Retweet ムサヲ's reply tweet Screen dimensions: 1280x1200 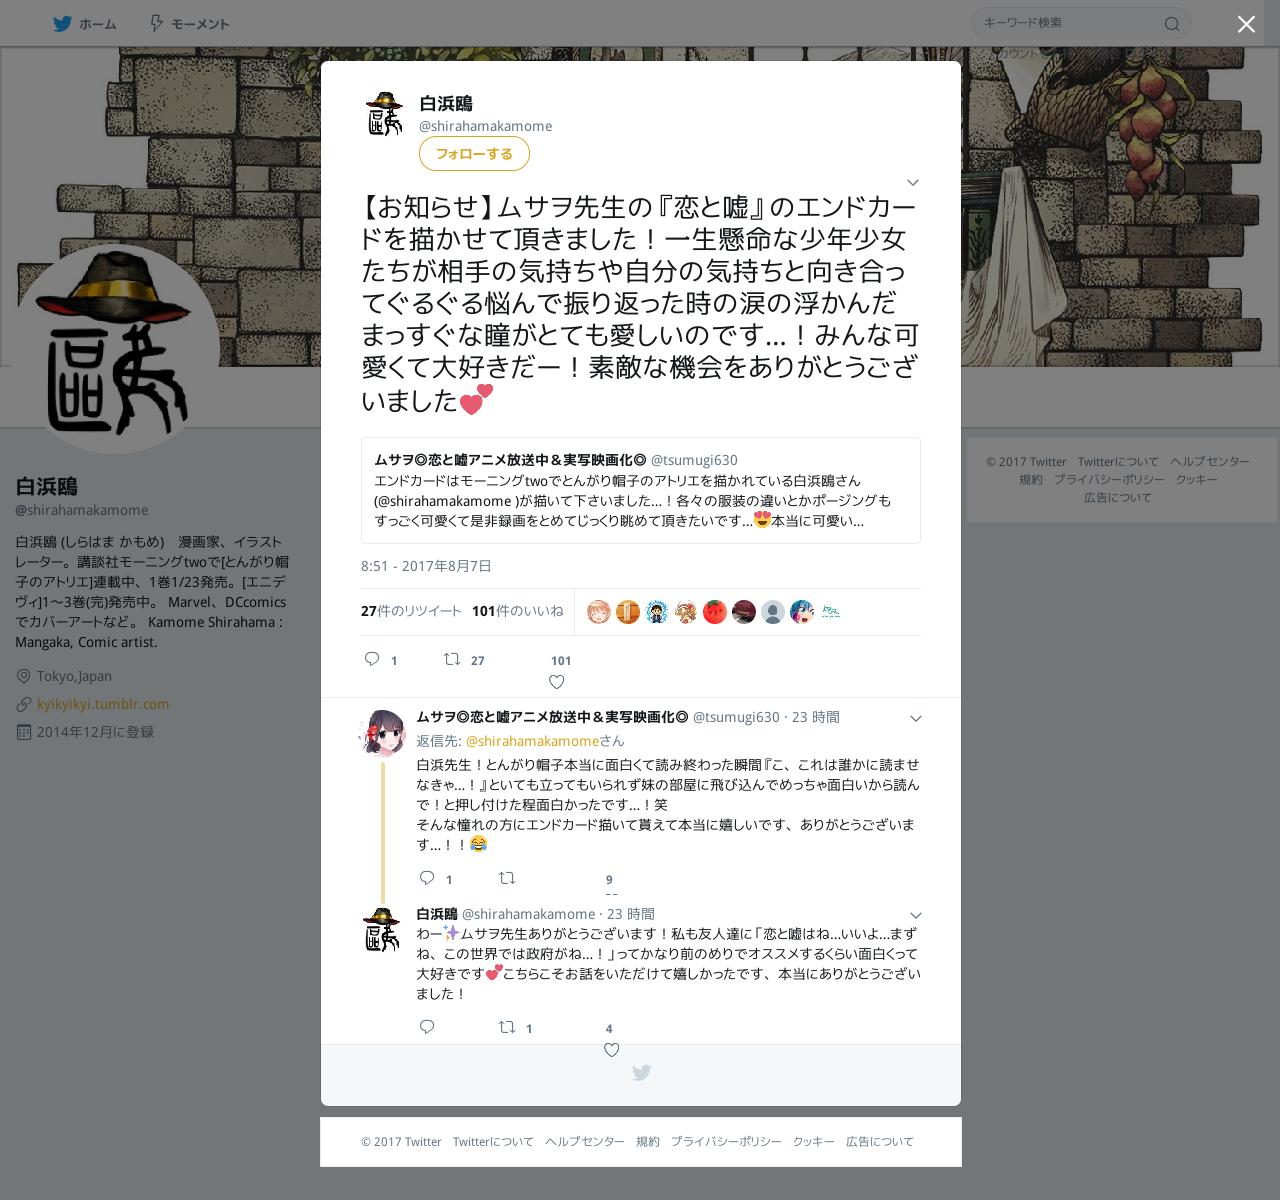click(x=507, y=878)
